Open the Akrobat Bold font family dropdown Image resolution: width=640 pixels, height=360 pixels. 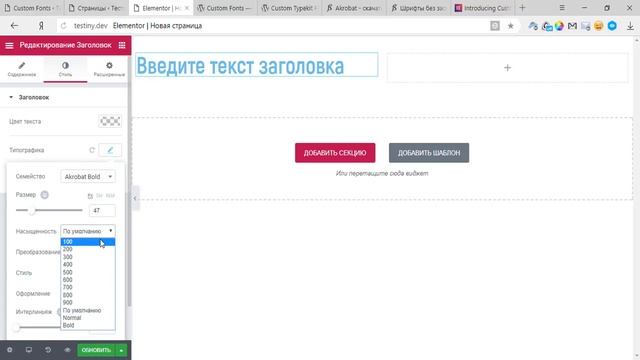(x=88, y=177)
